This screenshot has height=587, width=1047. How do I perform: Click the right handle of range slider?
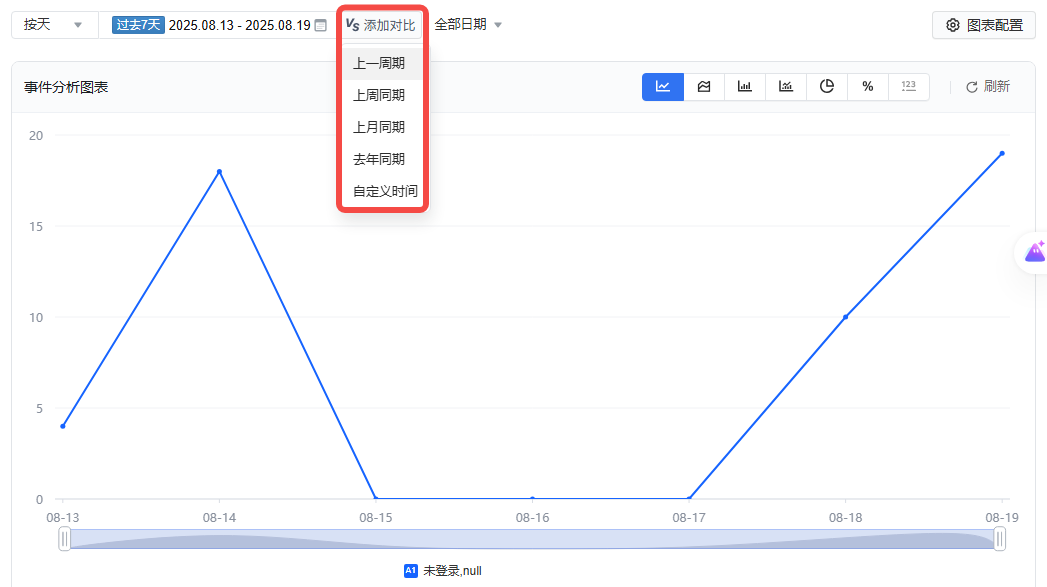[1000, 539]
